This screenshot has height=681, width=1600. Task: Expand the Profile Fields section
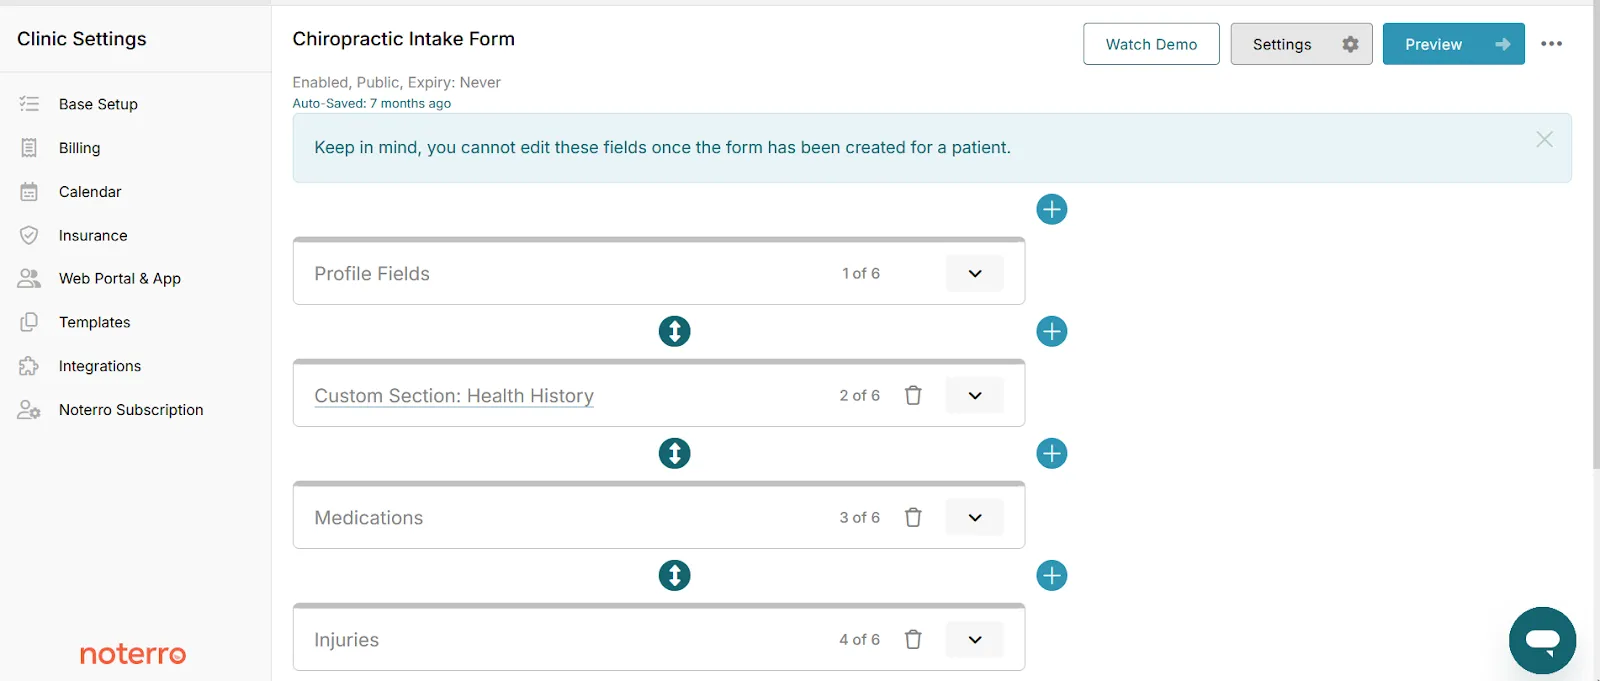(x=974, y=273)
